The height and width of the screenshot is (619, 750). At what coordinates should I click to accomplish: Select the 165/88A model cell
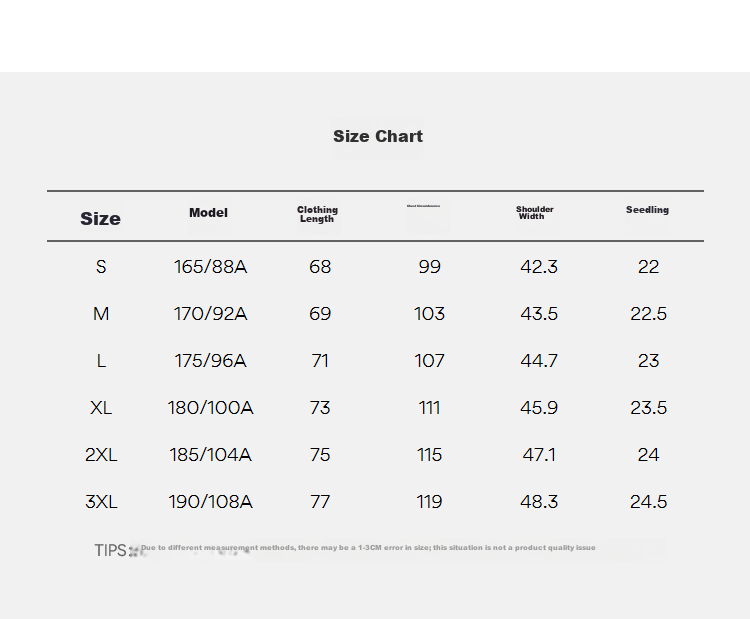(210, 267)
